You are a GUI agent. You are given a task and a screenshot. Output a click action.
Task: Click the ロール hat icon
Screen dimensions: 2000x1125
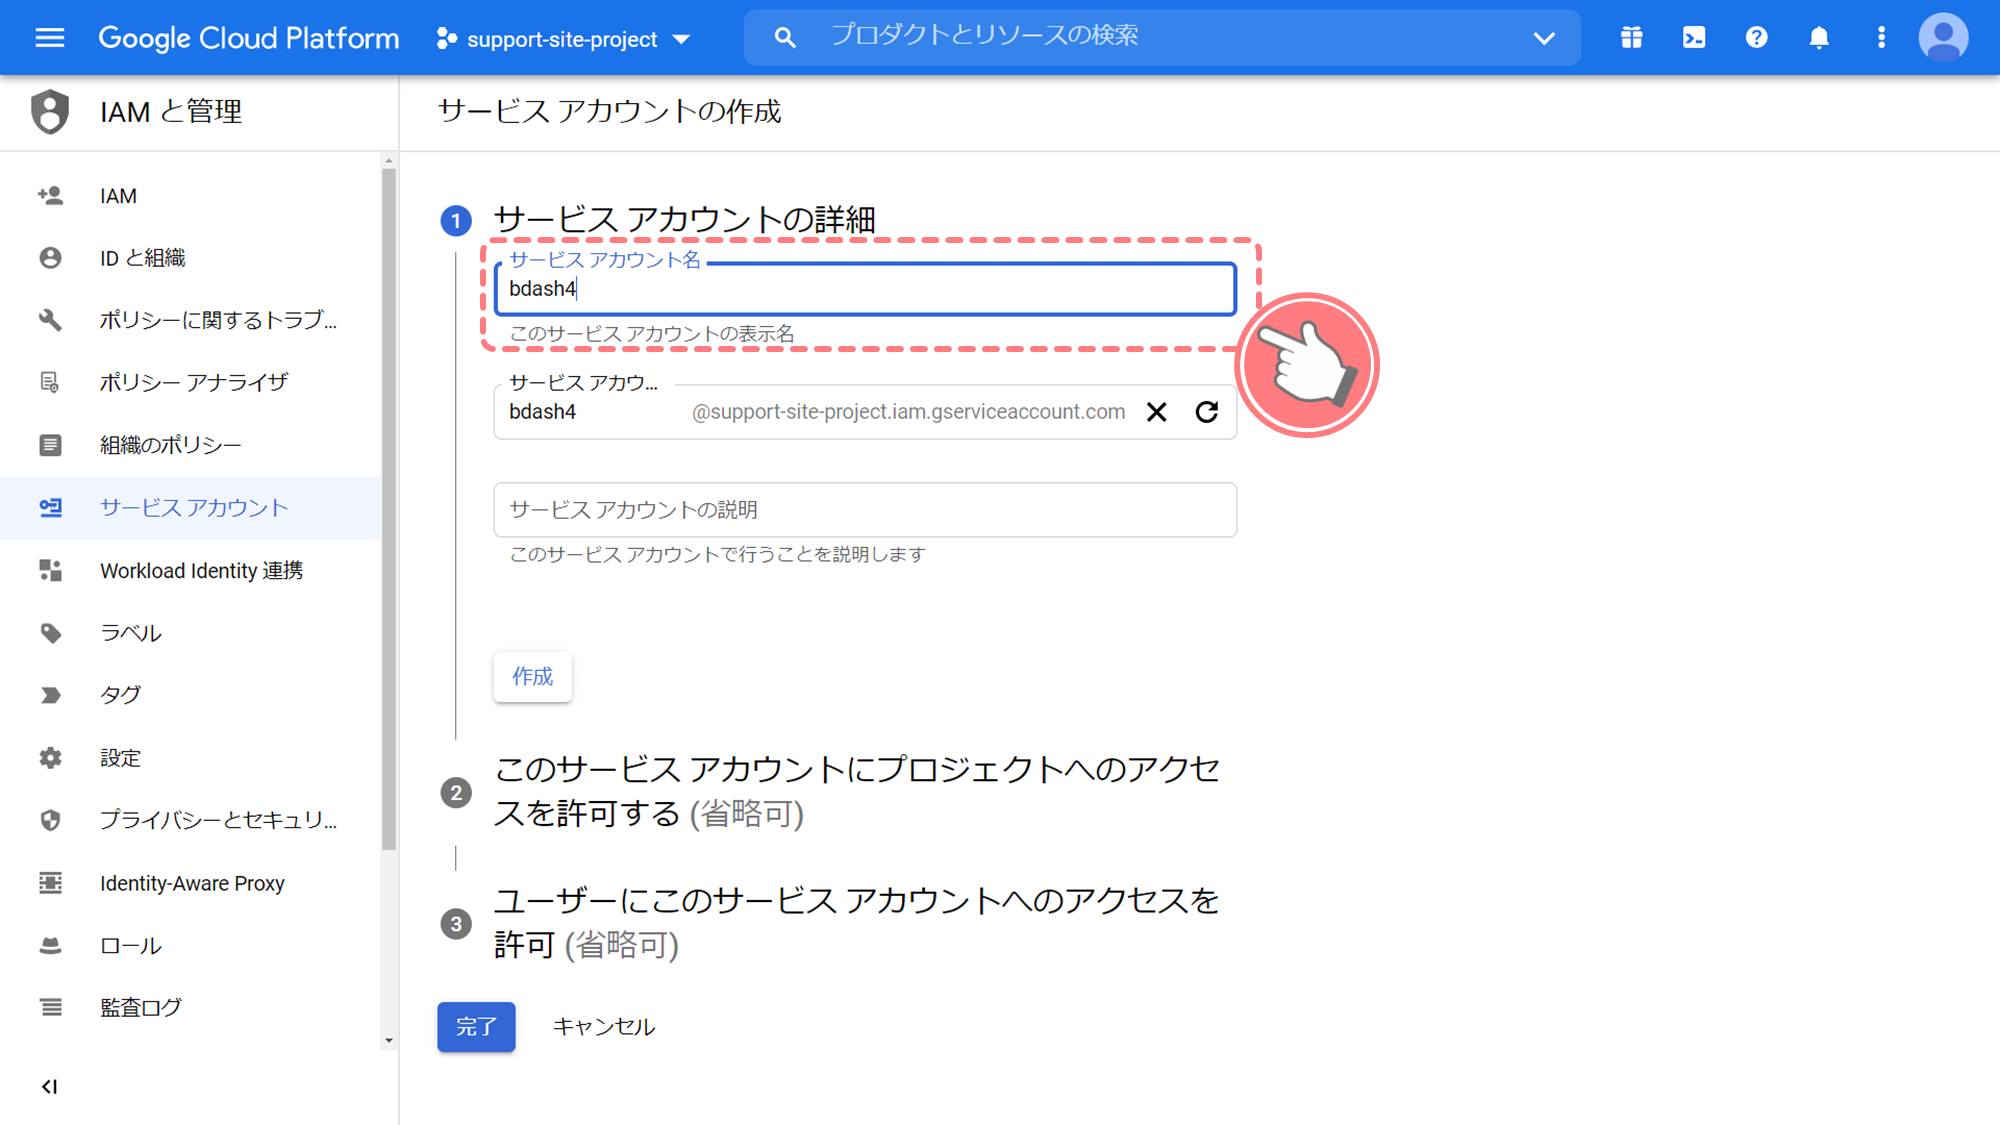pyautogui.click(x=50, y=945)
